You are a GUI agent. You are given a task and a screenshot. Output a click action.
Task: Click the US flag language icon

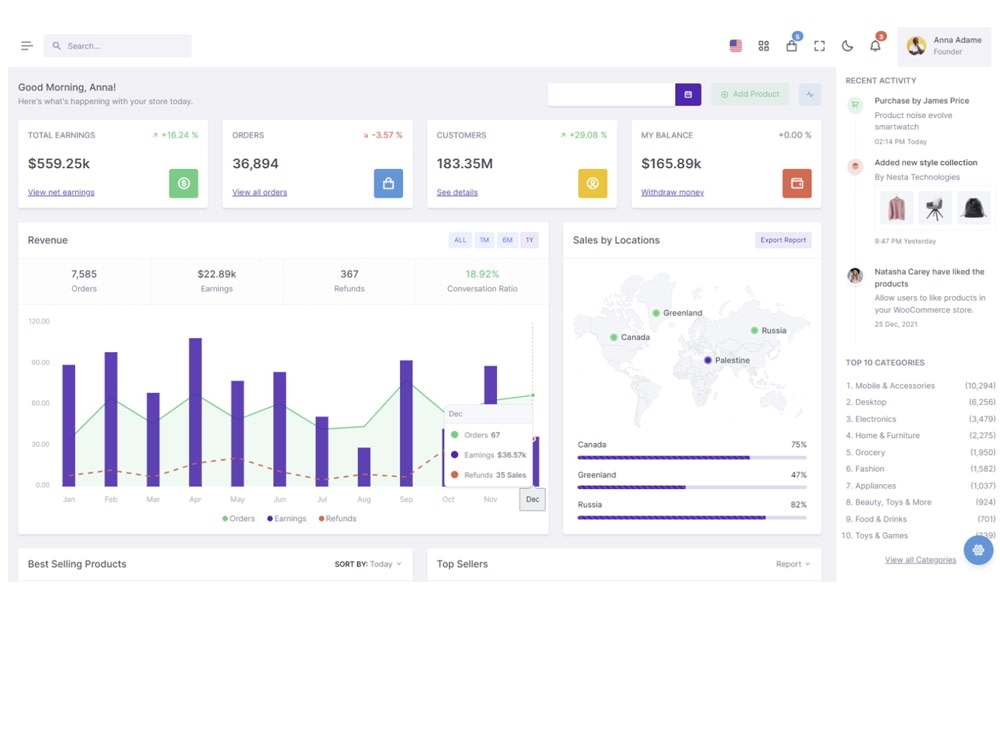pyautogui.click(x=736, y=45)
